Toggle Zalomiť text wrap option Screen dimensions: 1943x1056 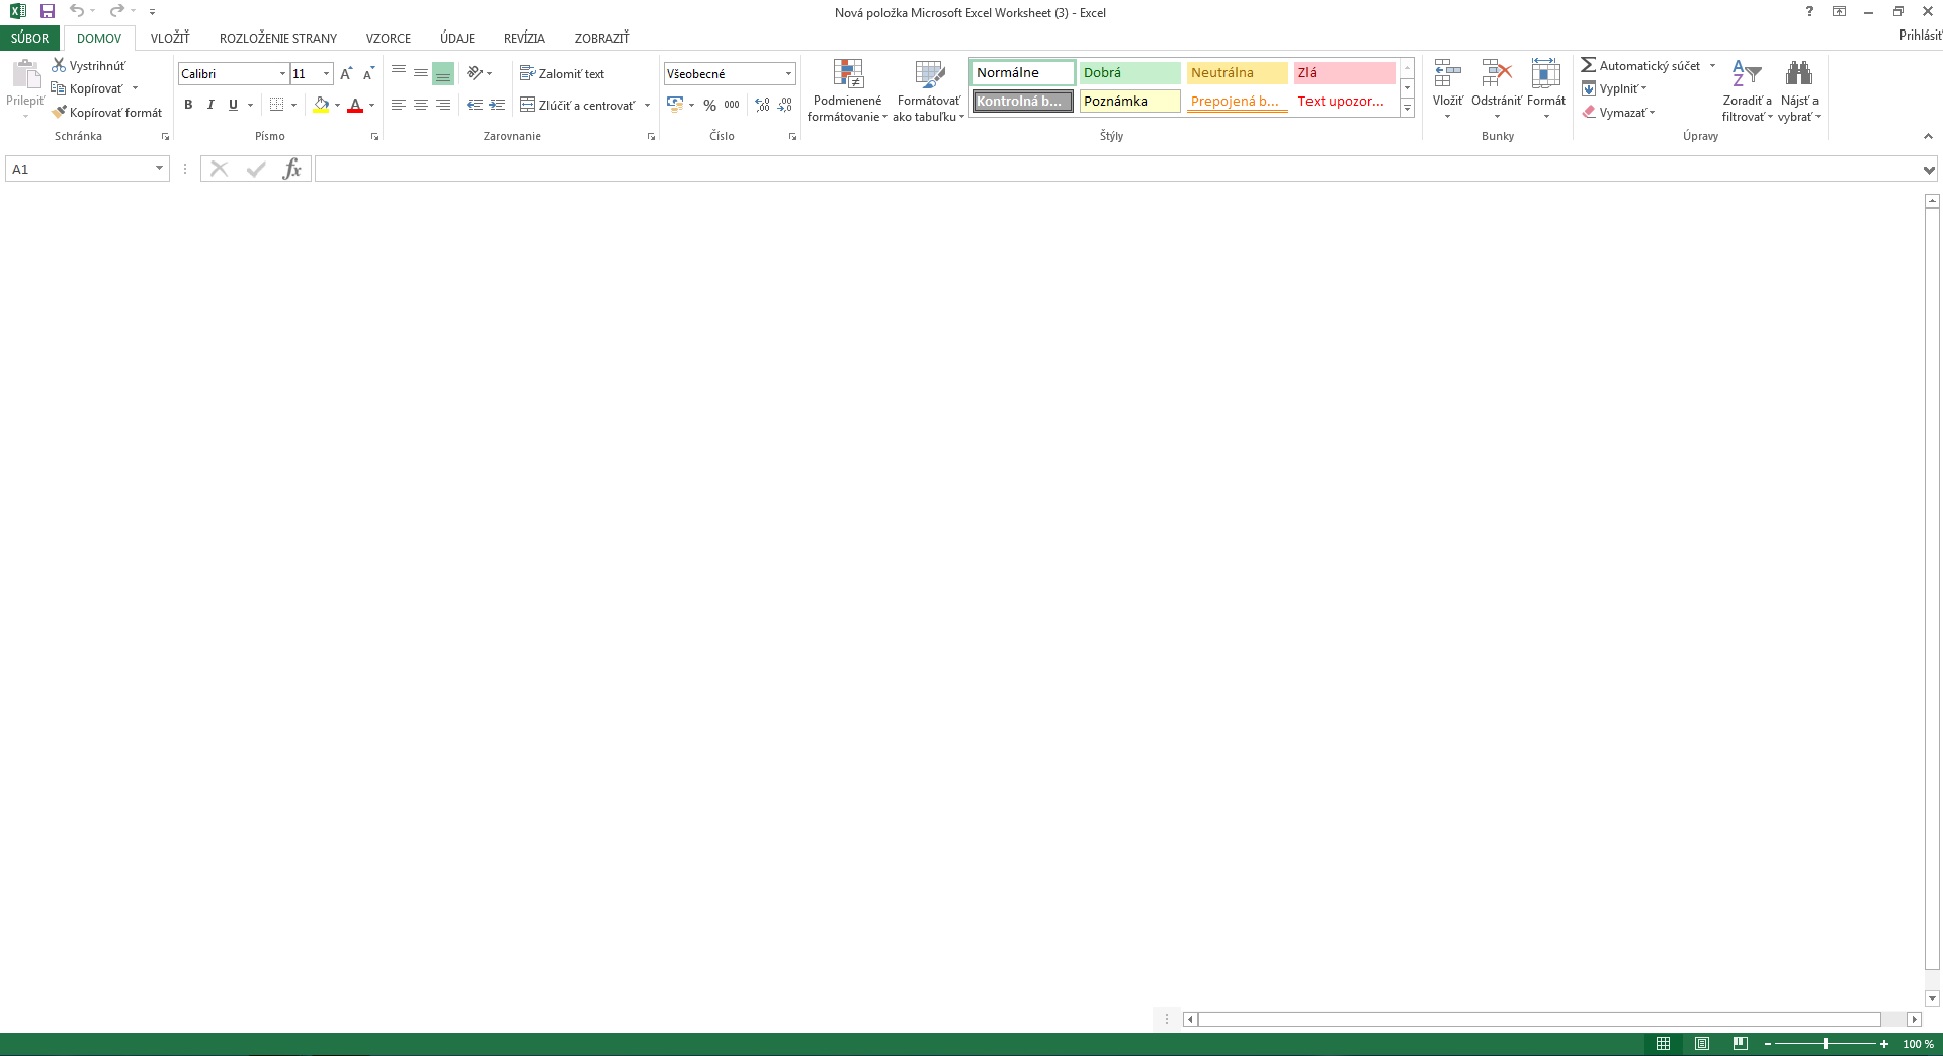coord(562,73)
